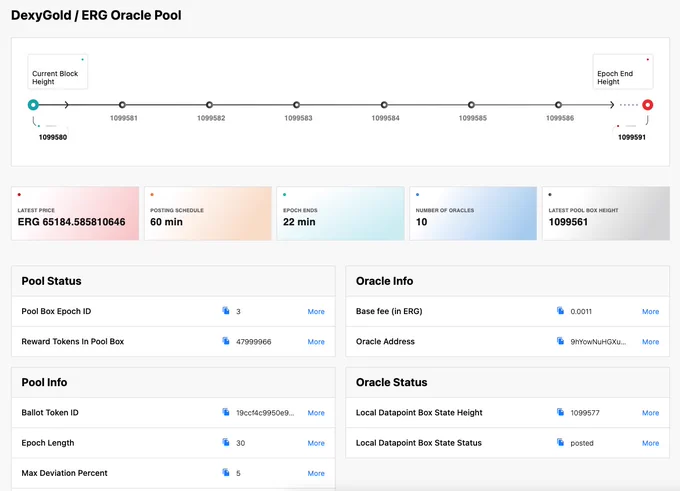Click the DexyGold / ERG Oracle Pool title
Viewport: 680px width, 491px height.
[96, 15]
